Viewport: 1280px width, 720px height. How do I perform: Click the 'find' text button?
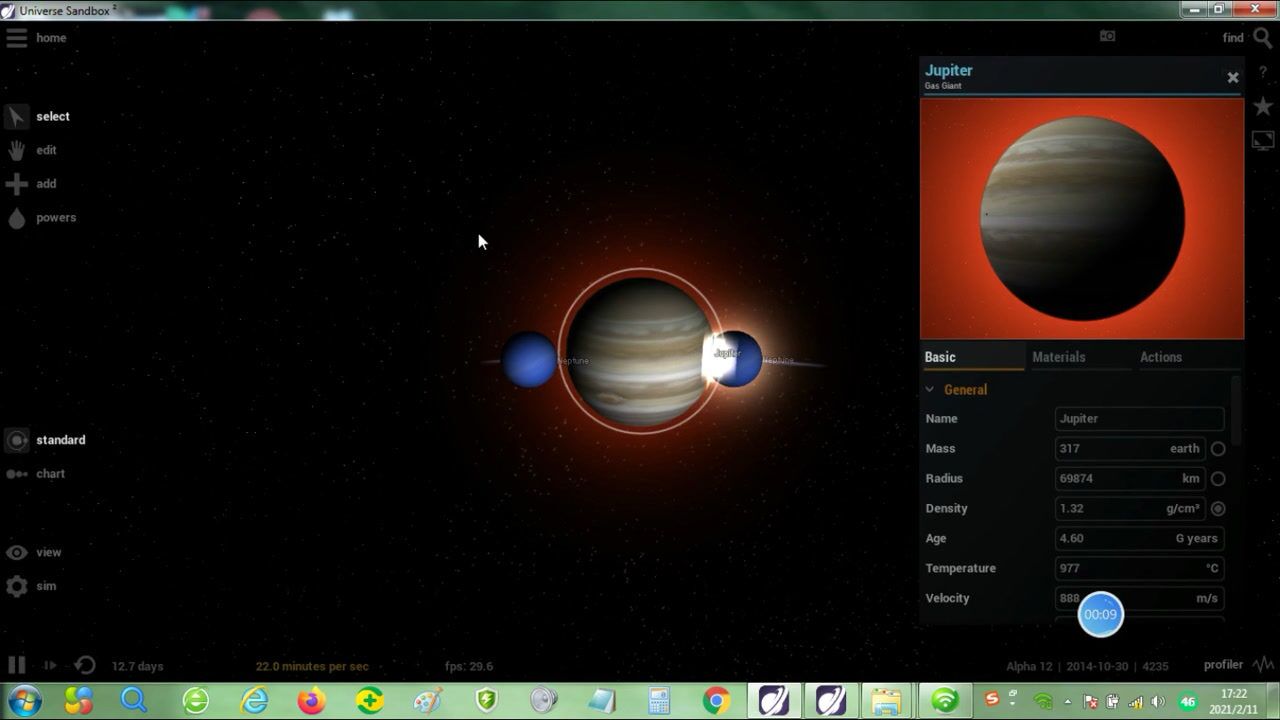tap(1233, 38)
